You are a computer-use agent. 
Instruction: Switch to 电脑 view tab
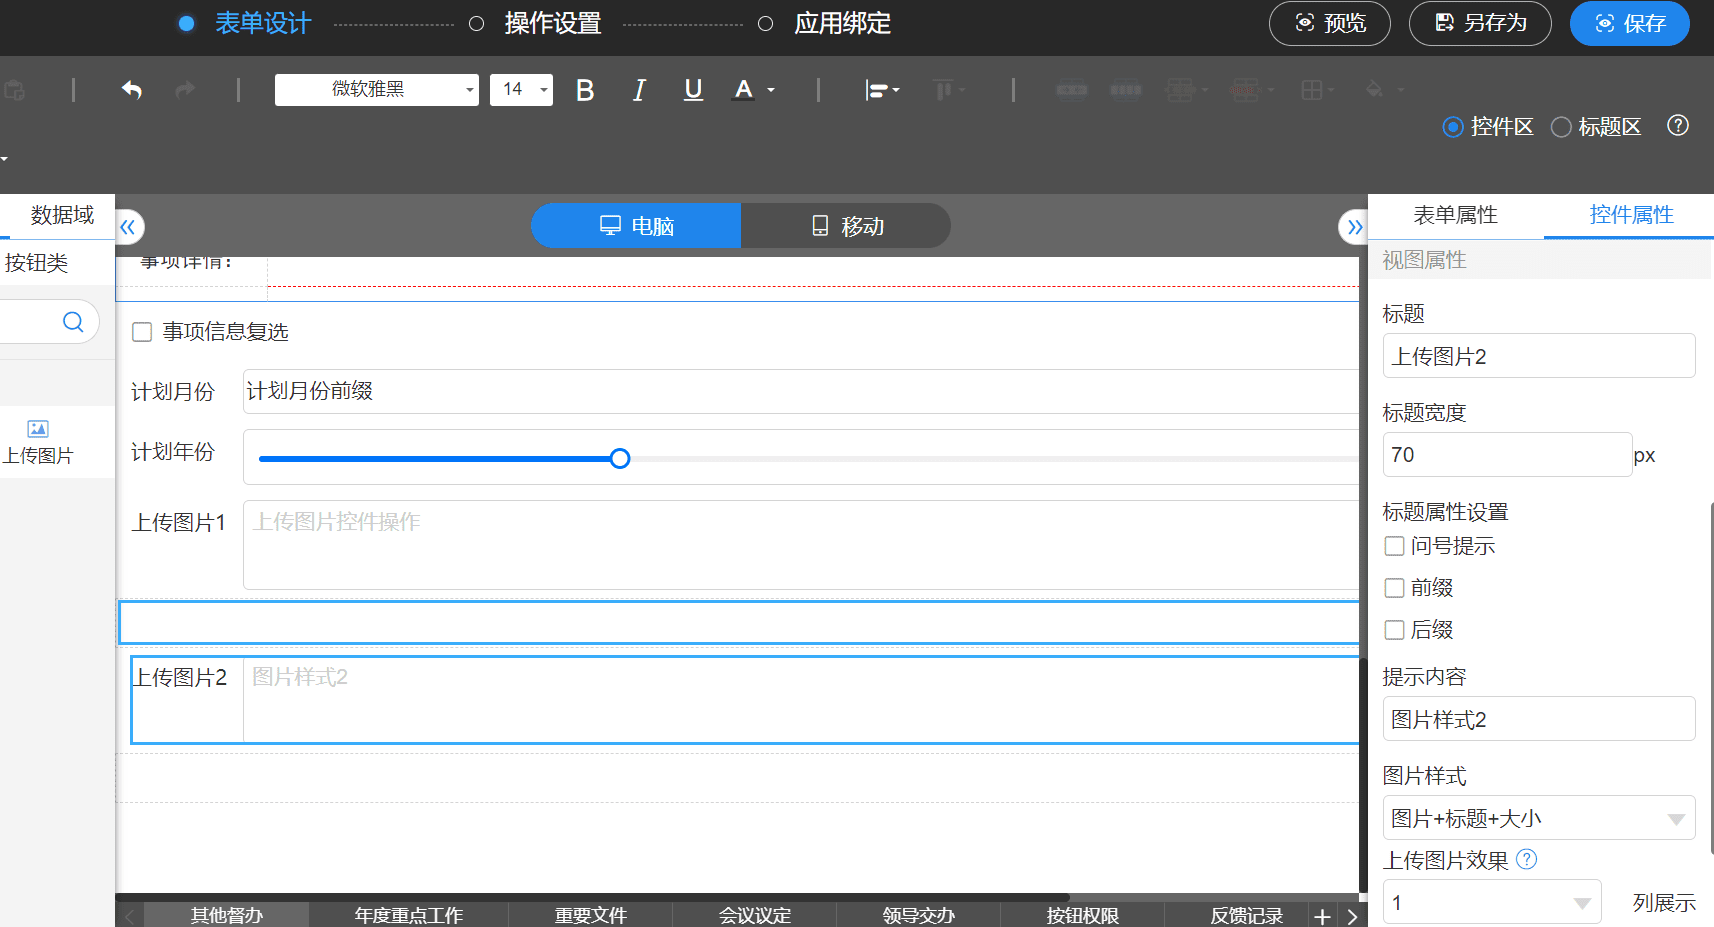pos(636,226)
